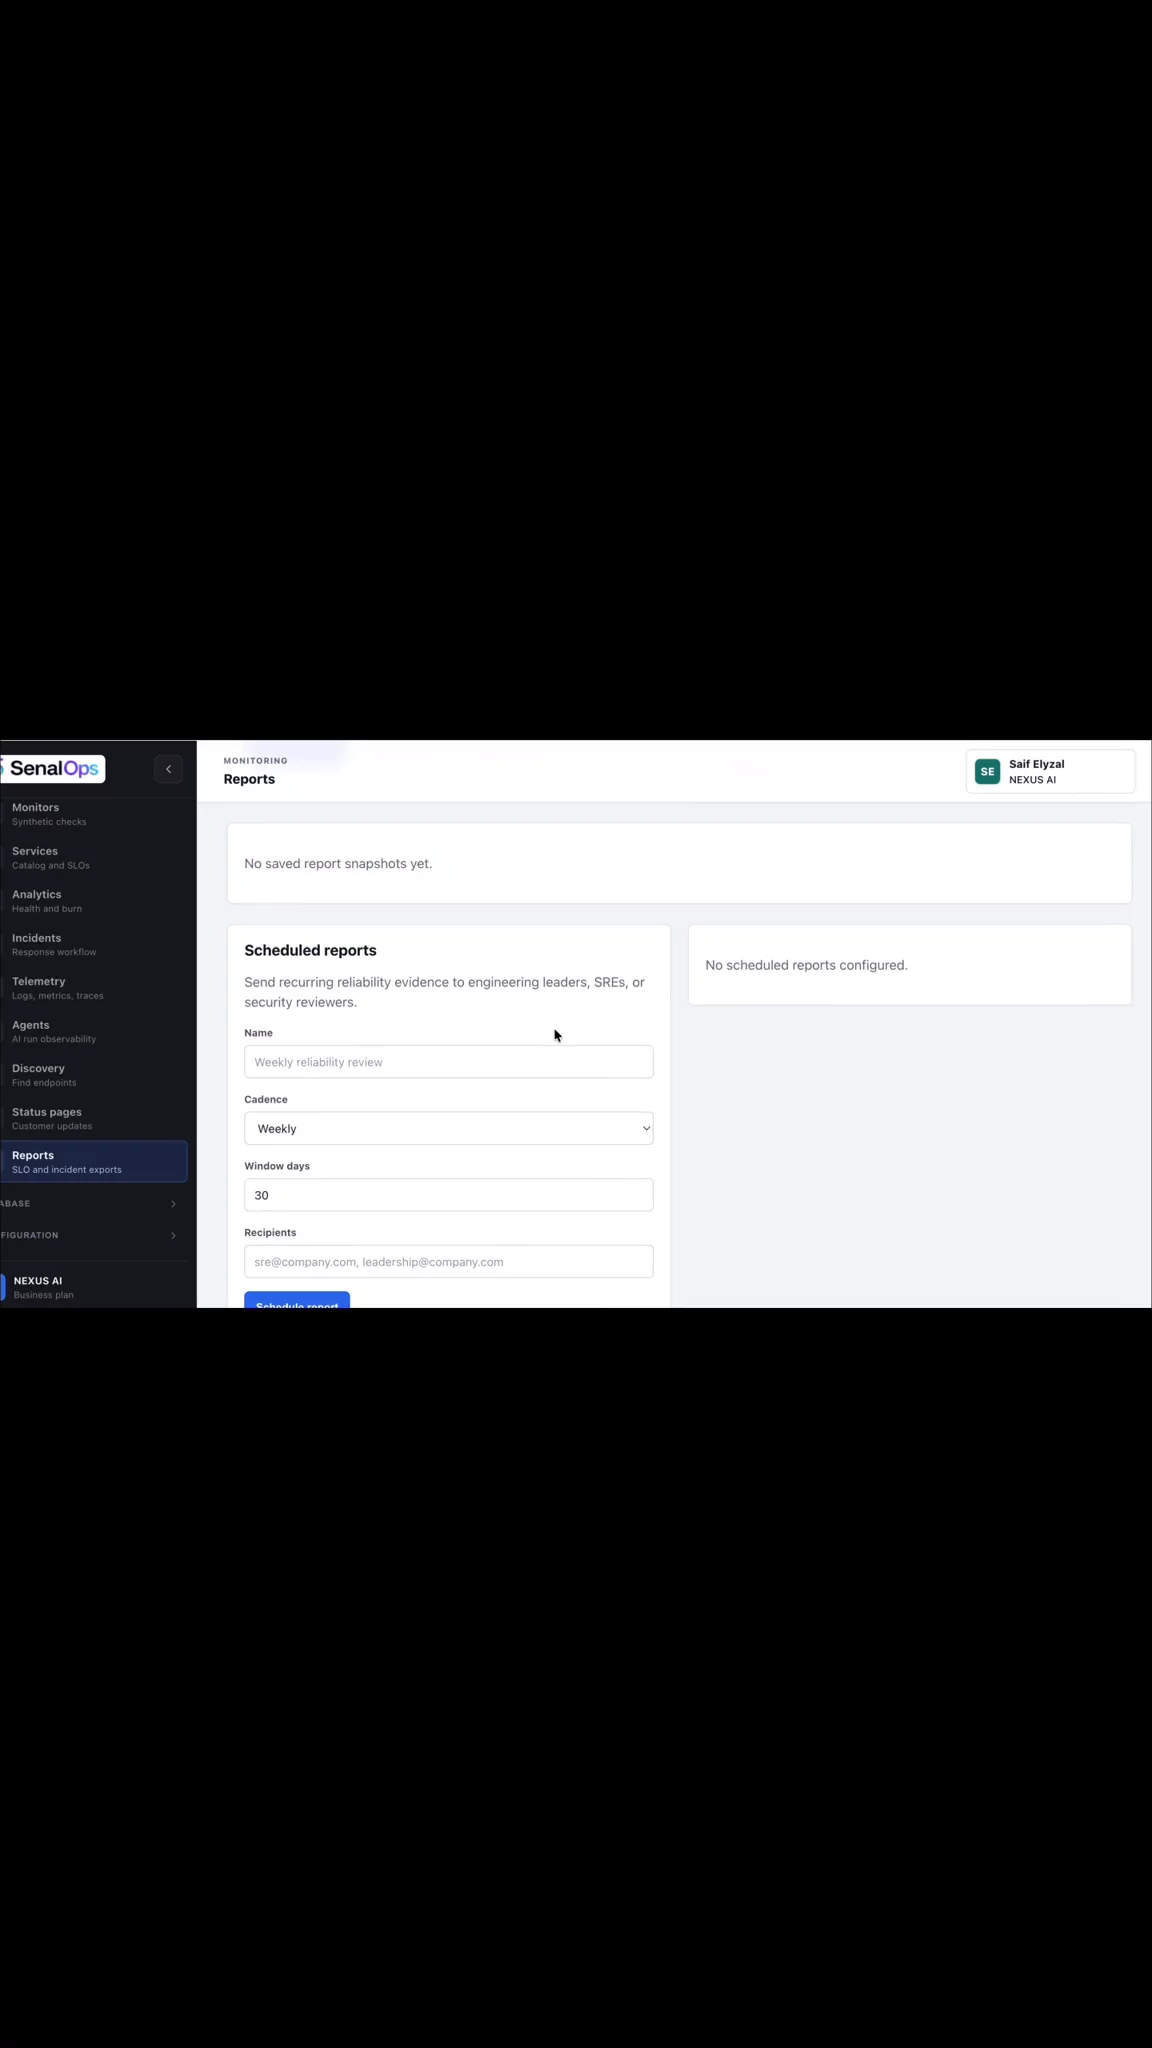The height and width of the screenshot is (2048, 1152).
Task: Click the Window days field
Action: (449, 1195)
